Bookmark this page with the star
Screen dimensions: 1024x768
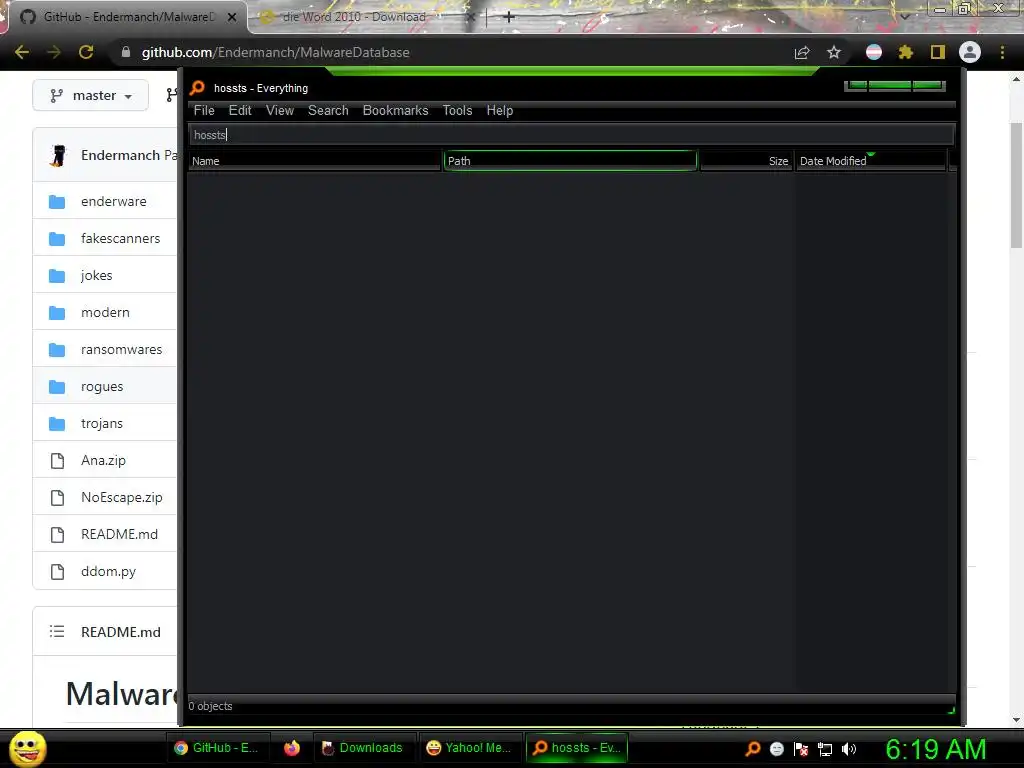coord(834,52)
